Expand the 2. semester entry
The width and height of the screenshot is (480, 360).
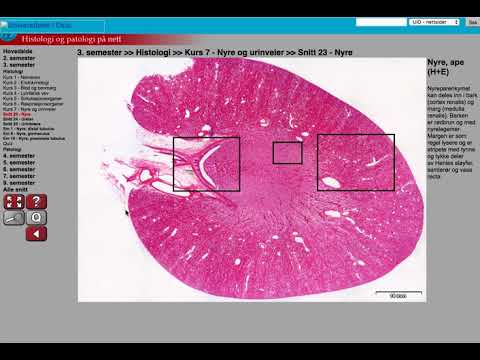pos(19,58)
